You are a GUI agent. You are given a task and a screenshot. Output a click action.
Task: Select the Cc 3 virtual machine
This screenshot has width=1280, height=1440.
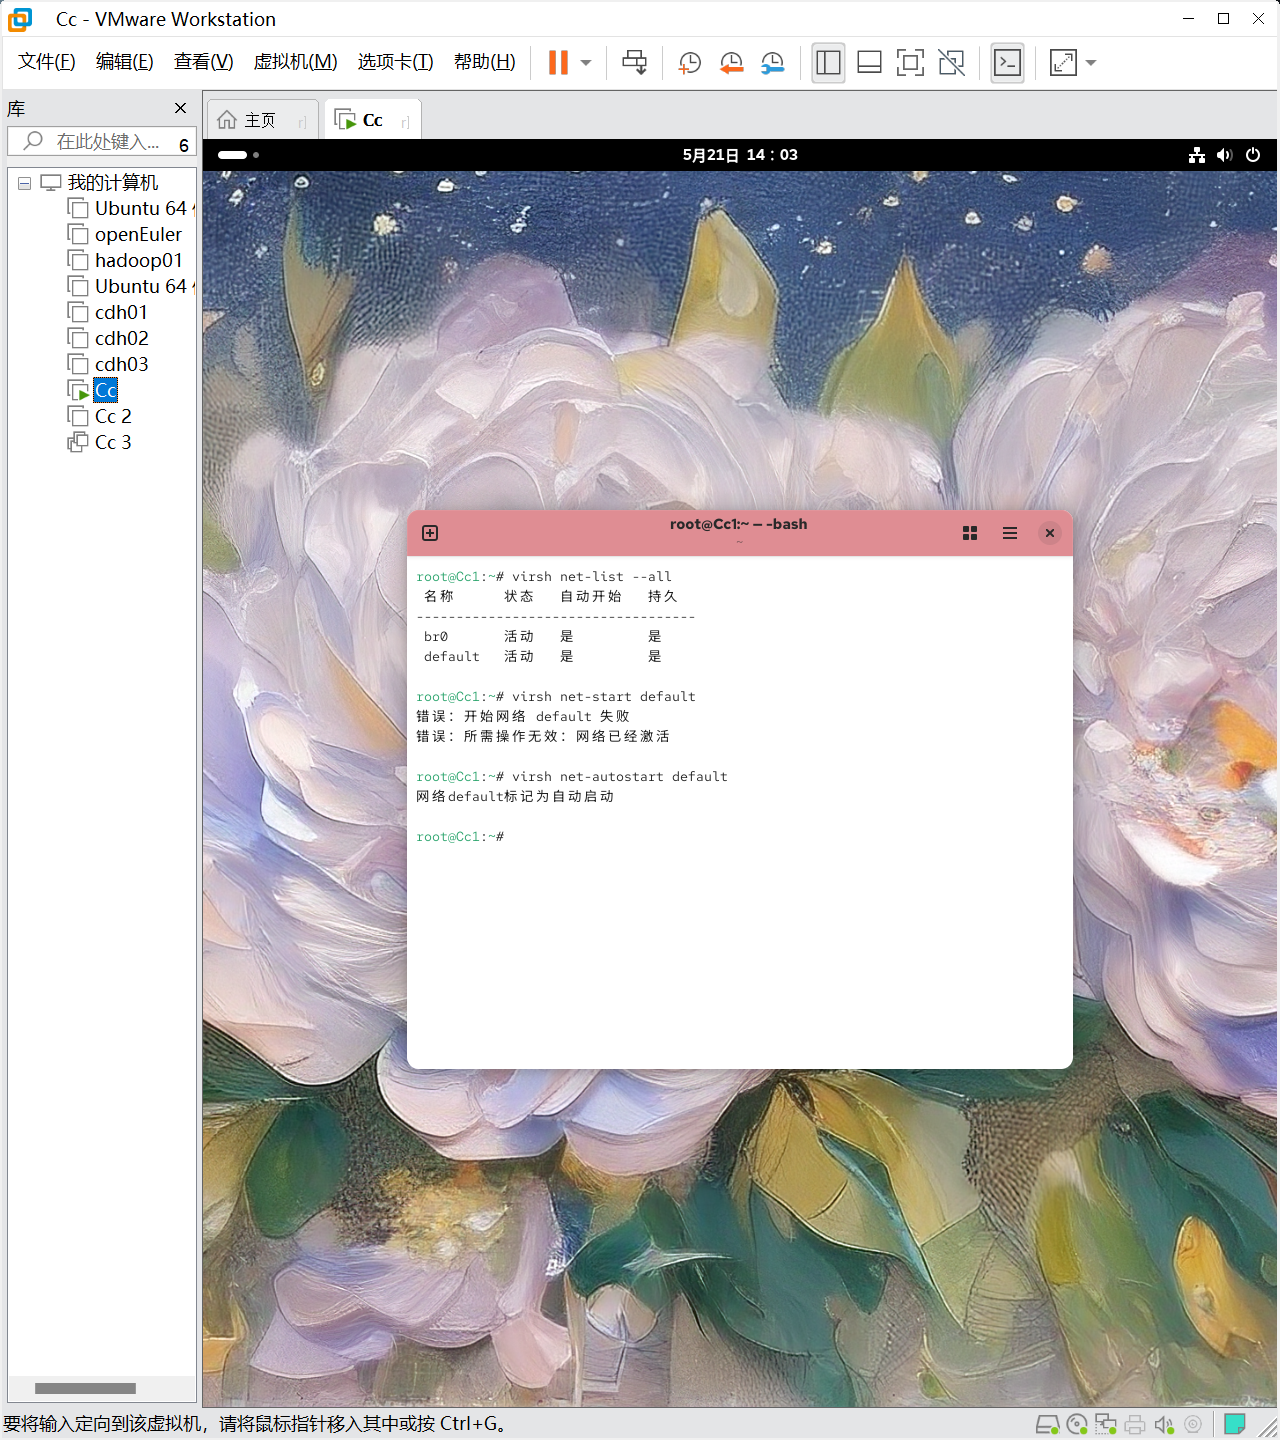[112, 442]
